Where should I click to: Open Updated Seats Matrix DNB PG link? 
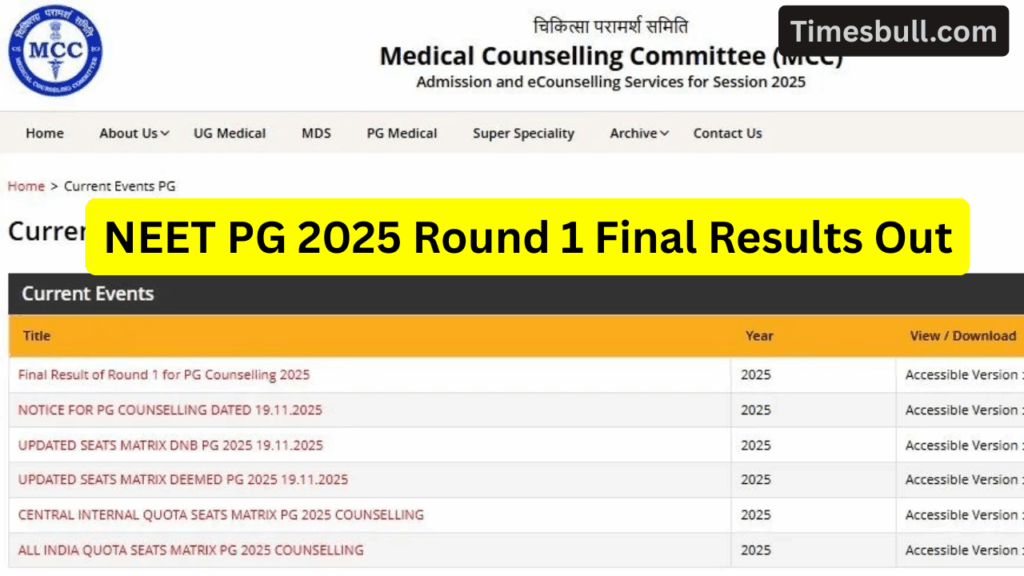tap(171, 445)
